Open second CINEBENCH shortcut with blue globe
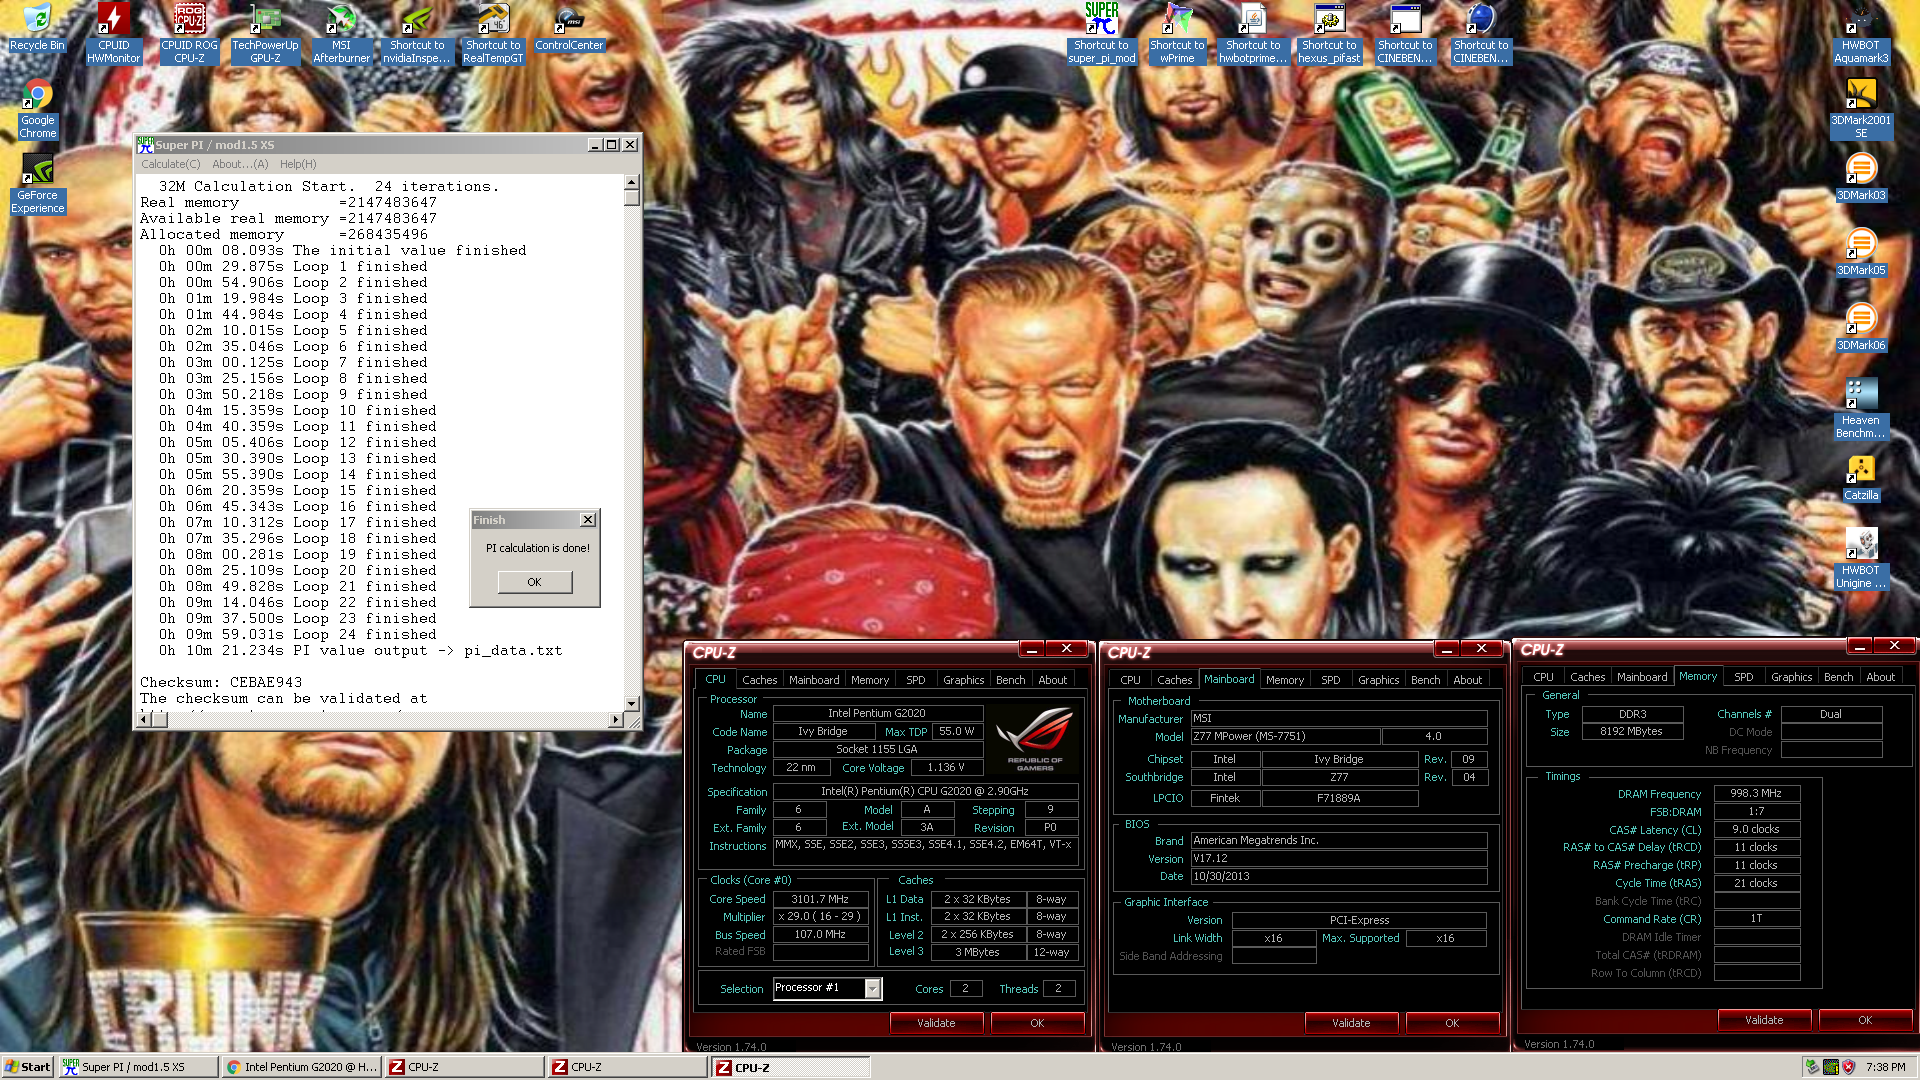1920x1080 pixels. (1481, 33)
